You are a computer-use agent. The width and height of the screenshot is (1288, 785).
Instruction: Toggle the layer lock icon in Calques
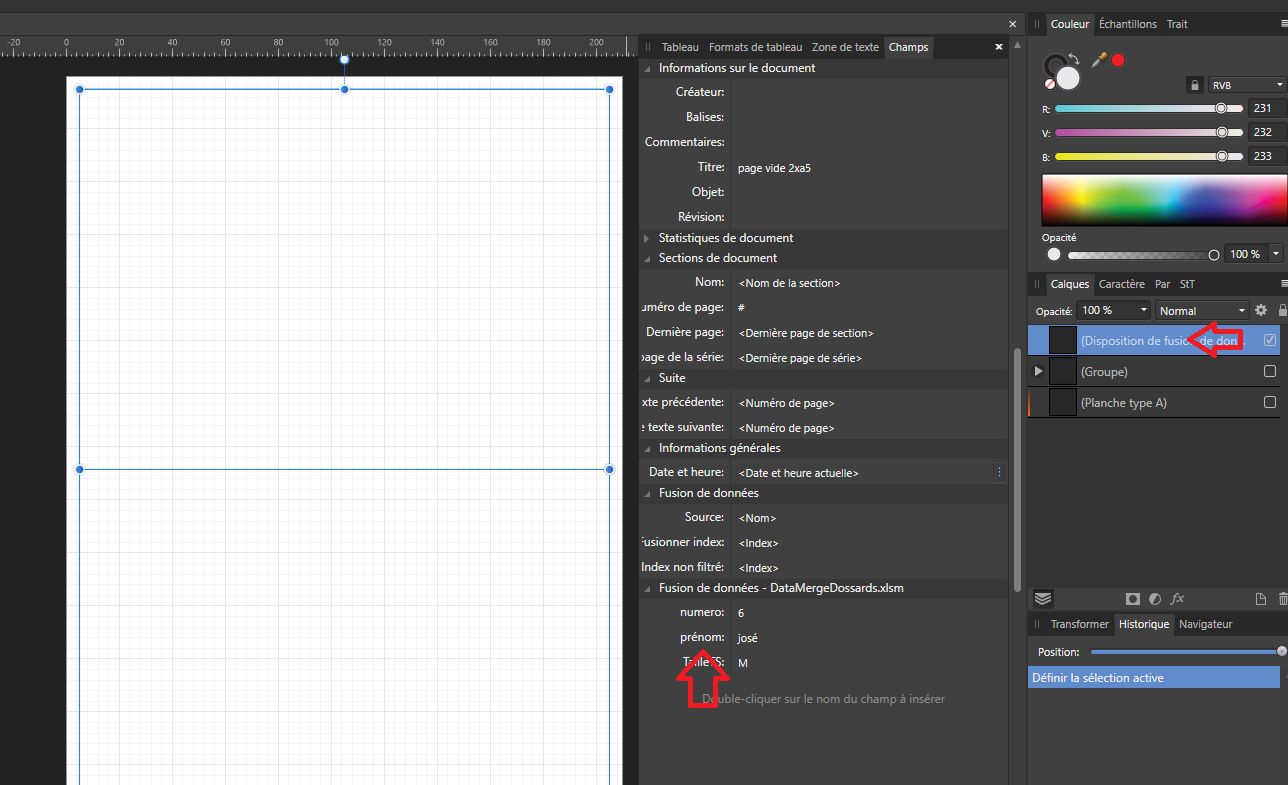[x=1283, y=311]
